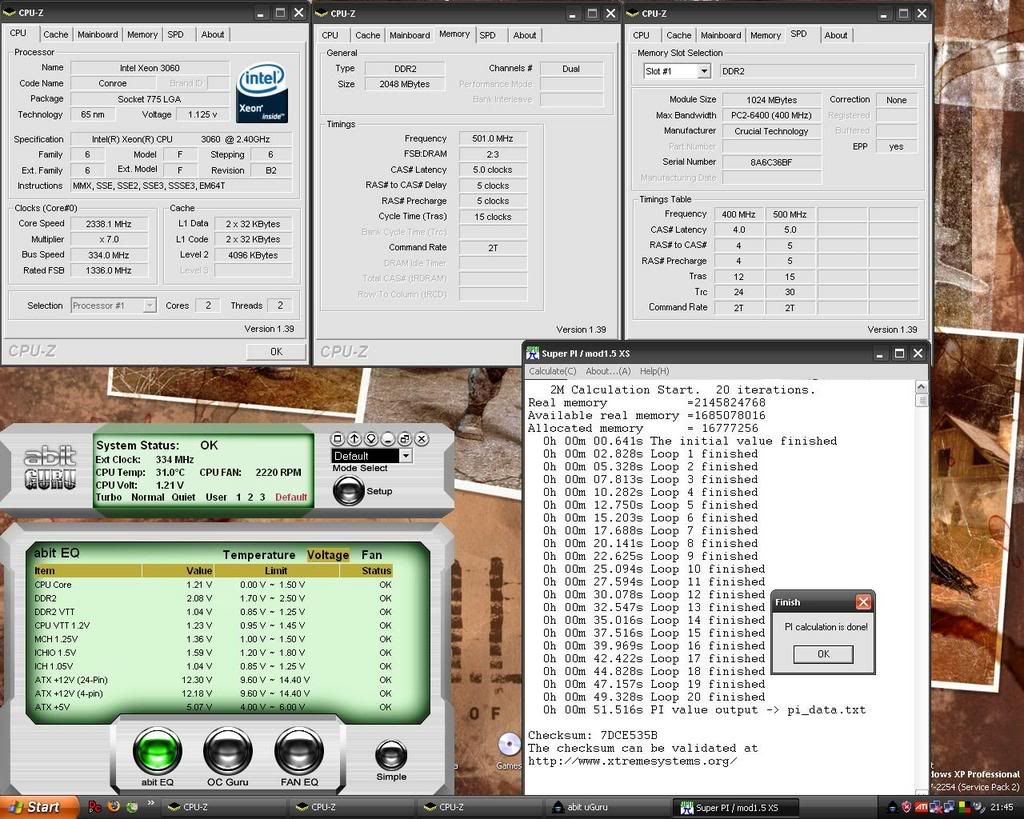Screen dimensions: 1024x819
Task: Click the CPU Core row in abit EQ
Action: pyautogui.click(x=213, y=585)
